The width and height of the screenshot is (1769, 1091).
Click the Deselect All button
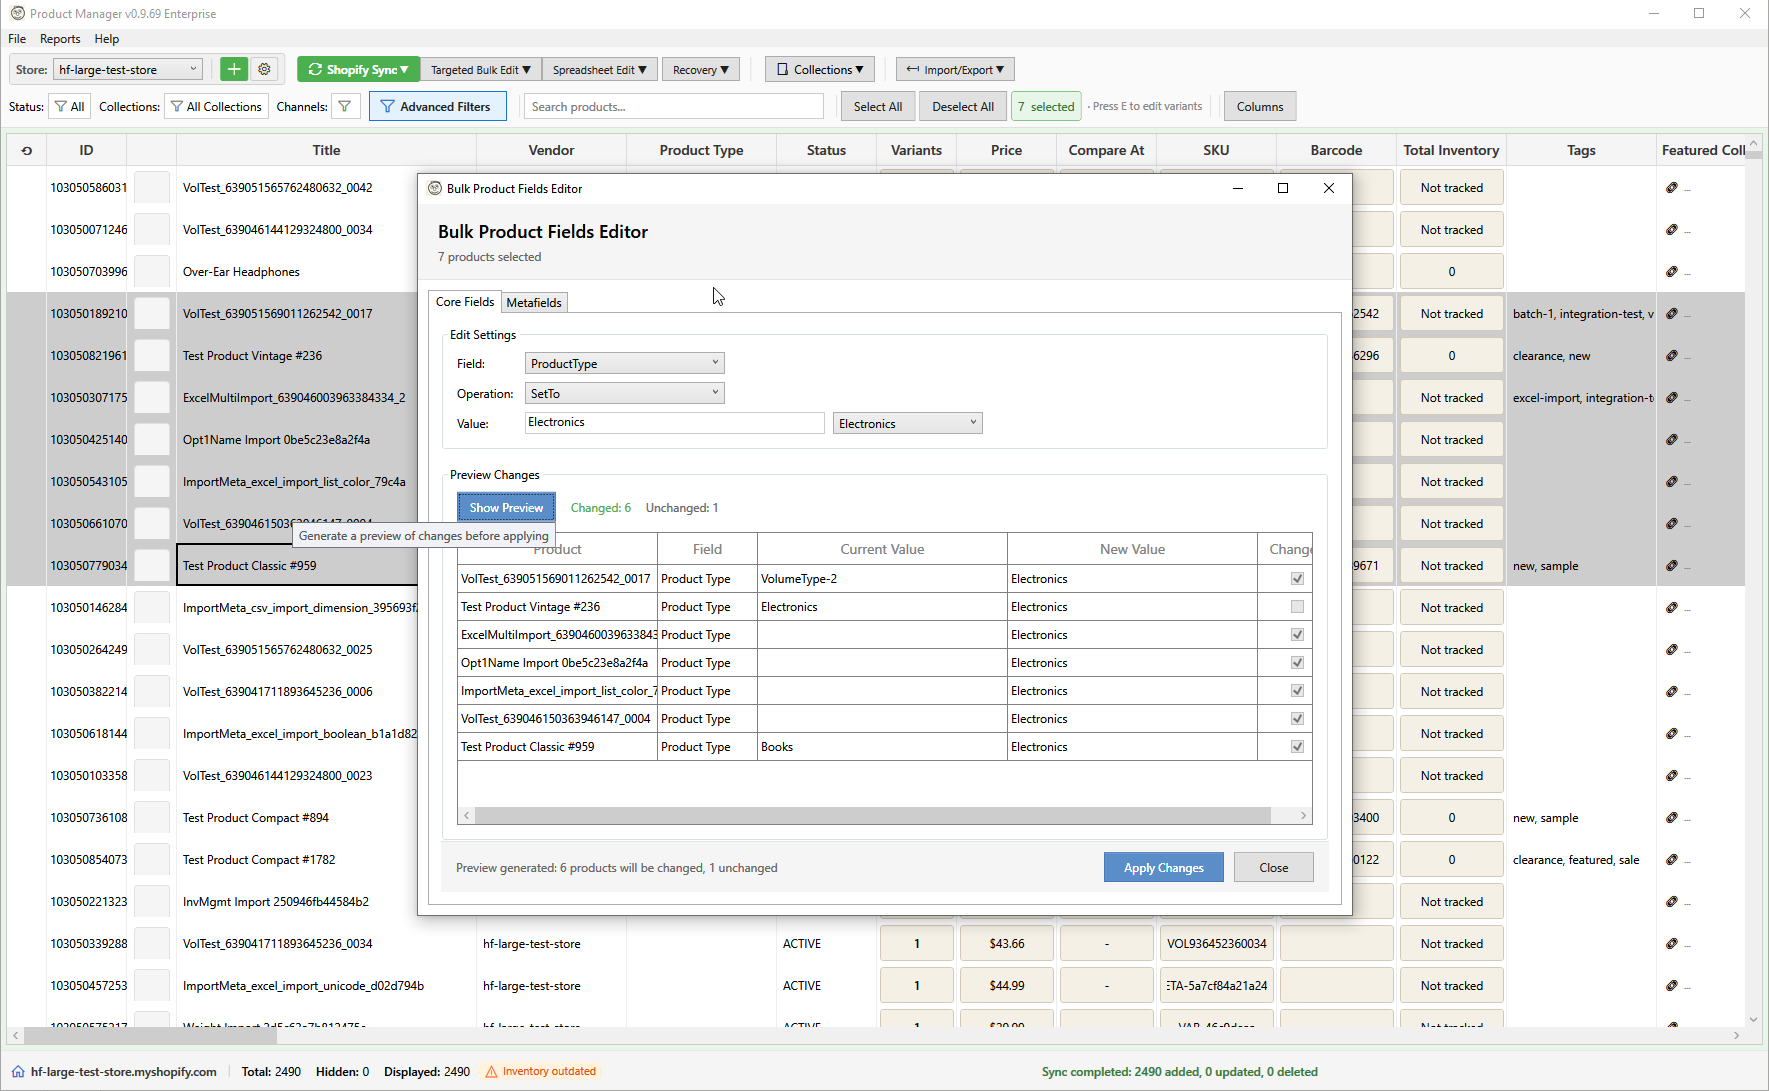click(962, 106)
